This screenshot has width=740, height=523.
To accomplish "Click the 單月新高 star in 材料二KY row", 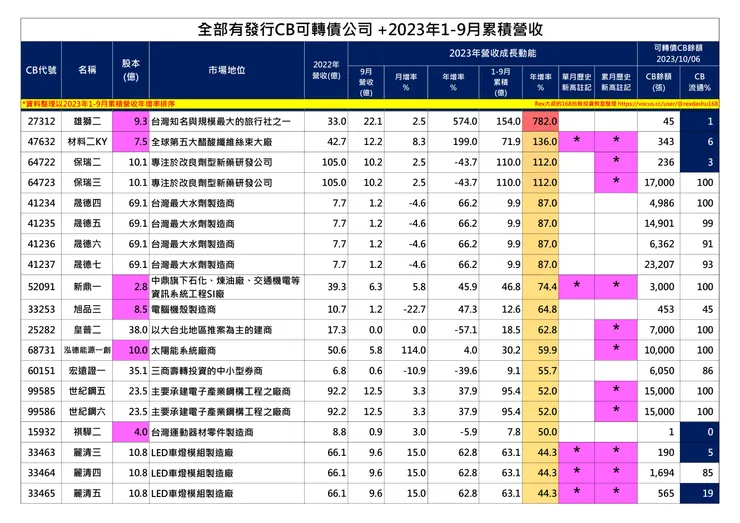I will point(576,141).
